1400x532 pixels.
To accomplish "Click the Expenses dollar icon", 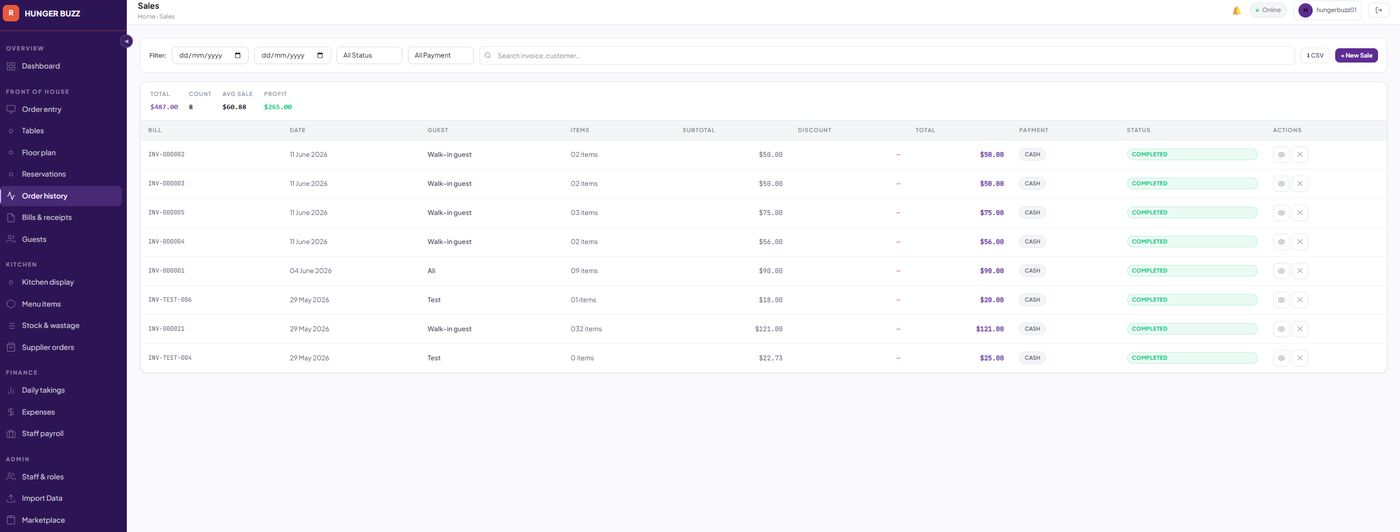I will 11,412.
